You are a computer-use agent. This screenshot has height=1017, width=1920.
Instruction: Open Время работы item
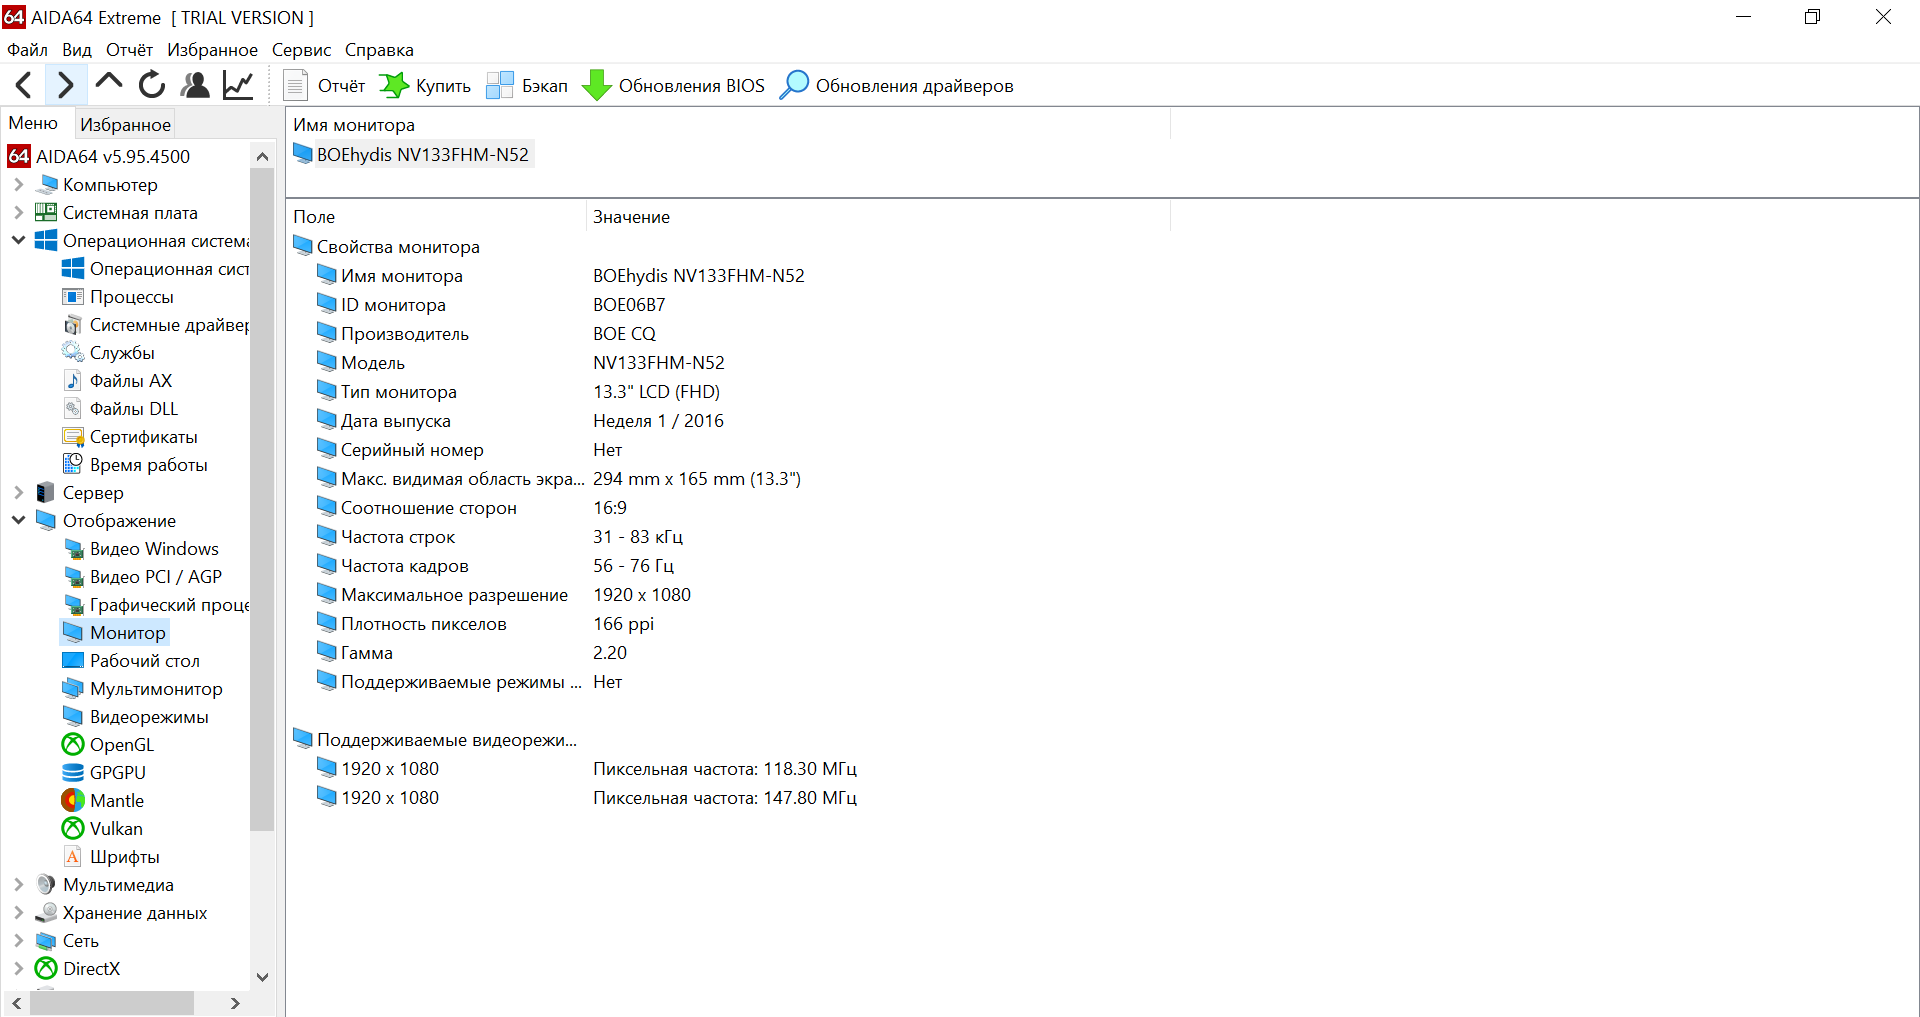pos(135,464)
